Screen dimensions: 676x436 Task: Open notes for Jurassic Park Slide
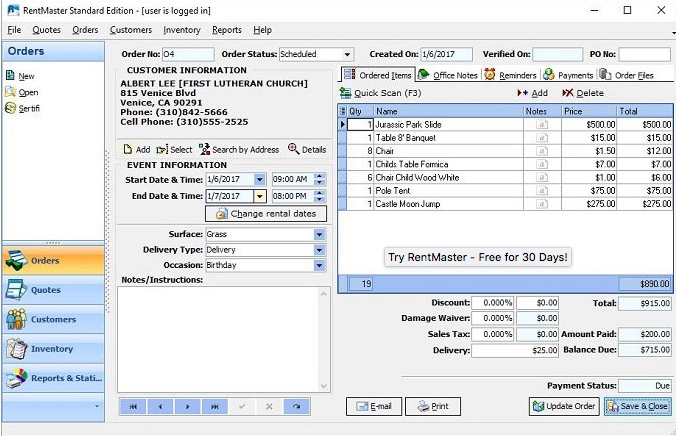tap(542, 125)
